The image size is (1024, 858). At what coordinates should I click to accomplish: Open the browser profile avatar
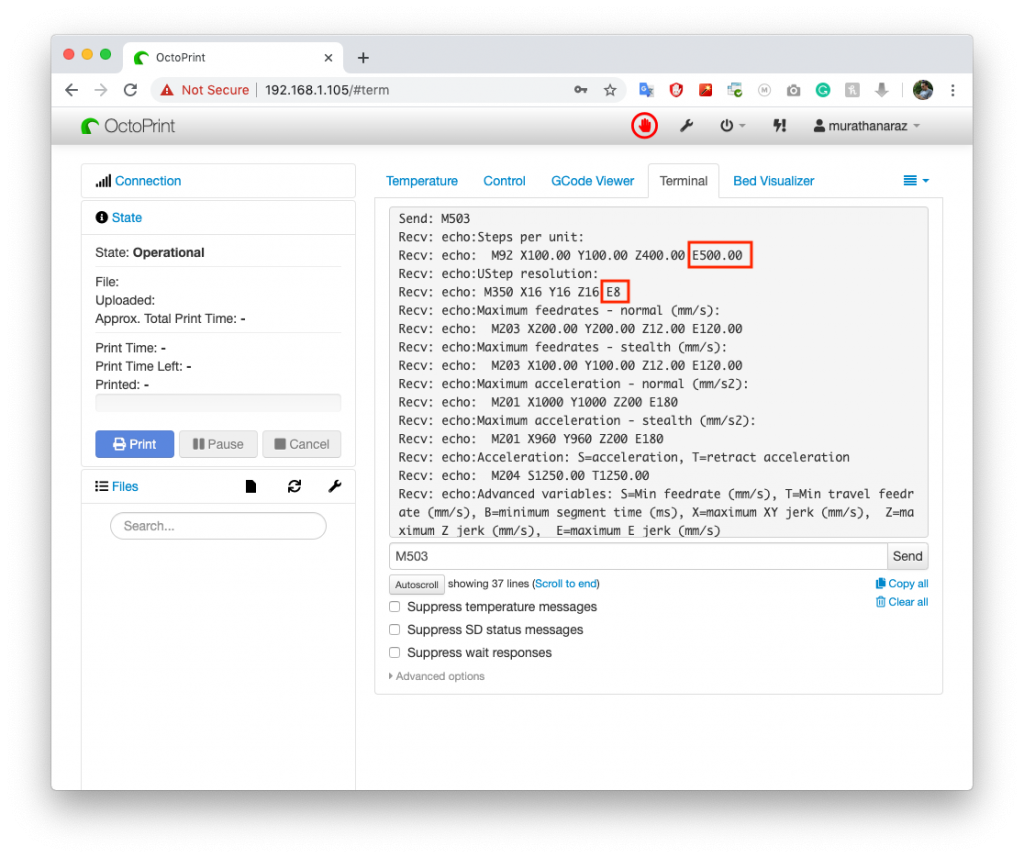tap(923, 90)
